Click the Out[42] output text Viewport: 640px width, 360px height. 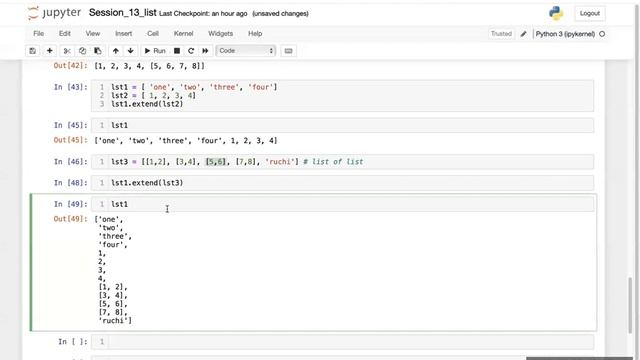(149, 66)
